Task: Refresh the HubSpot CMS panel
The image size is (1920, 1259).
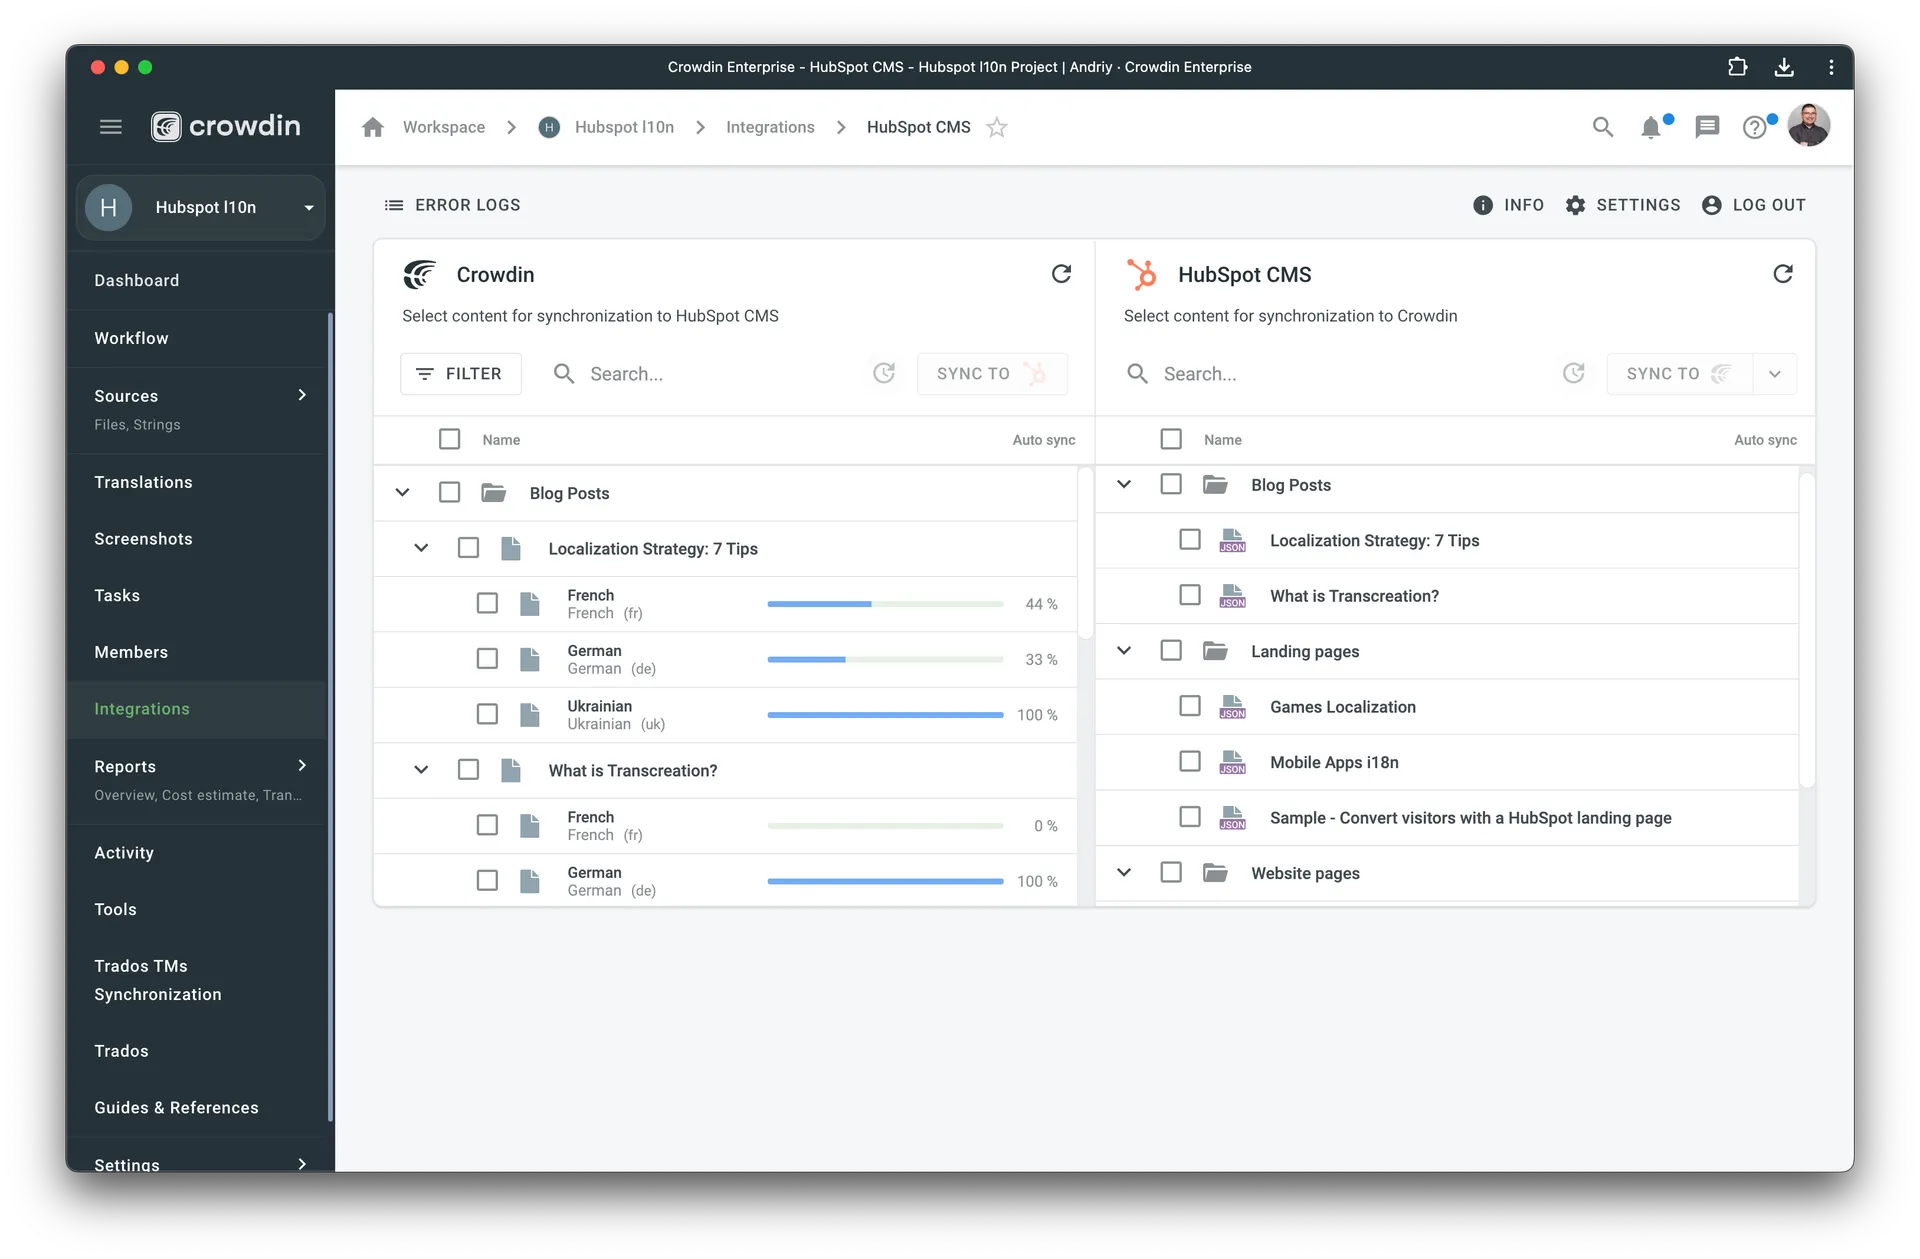Action: (1783, 274)
